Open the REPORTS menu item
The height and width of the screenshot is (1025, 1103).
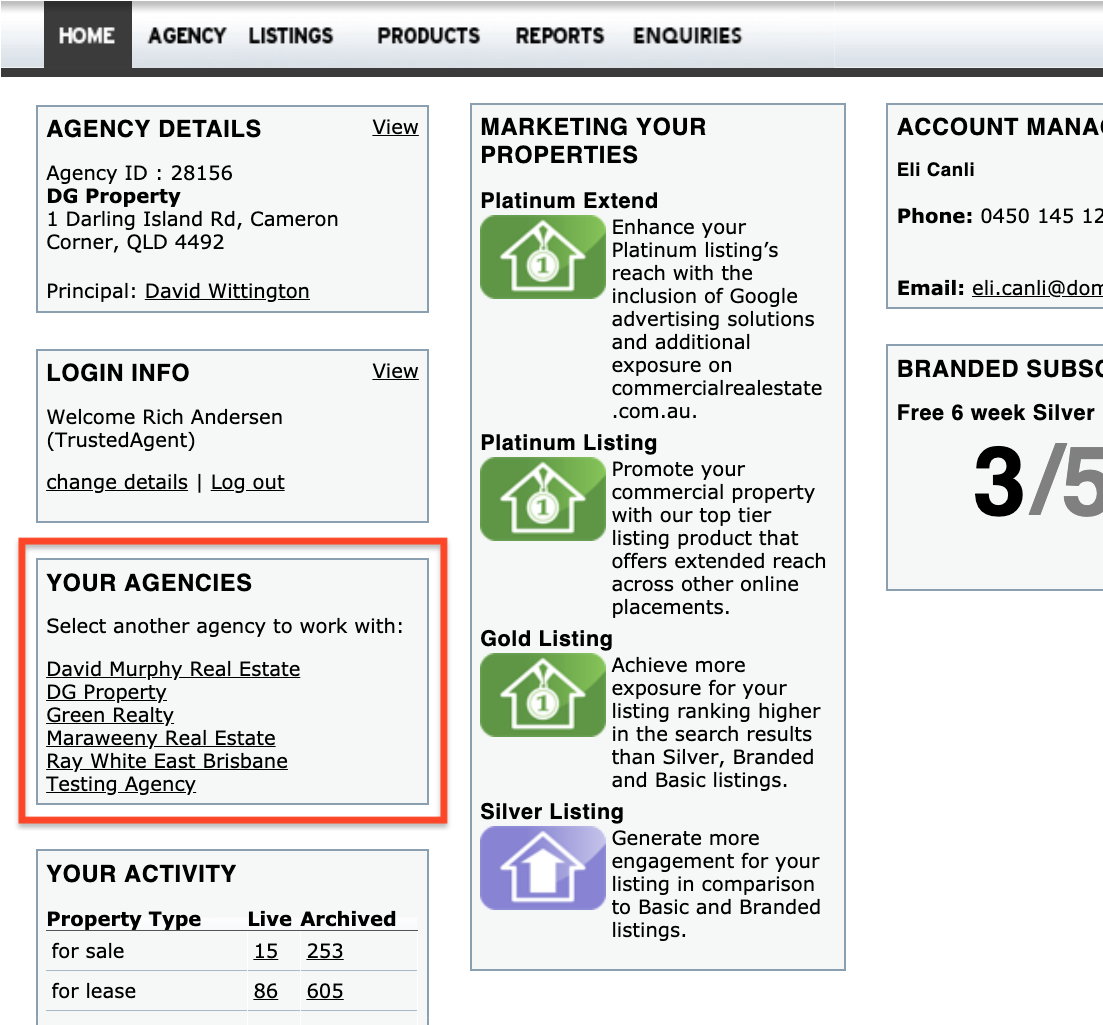click(560, 35)
